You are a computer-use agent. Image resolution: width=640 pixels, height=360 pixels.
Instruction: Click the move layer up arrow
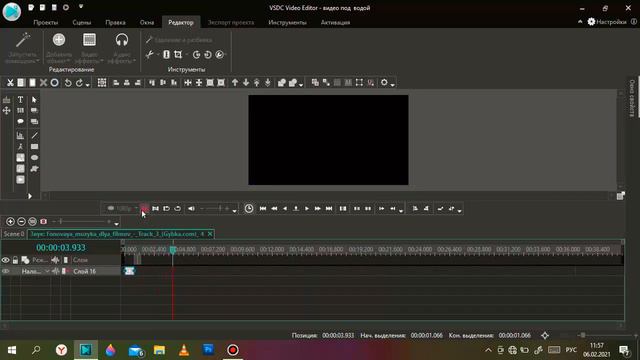pos(235,83)
